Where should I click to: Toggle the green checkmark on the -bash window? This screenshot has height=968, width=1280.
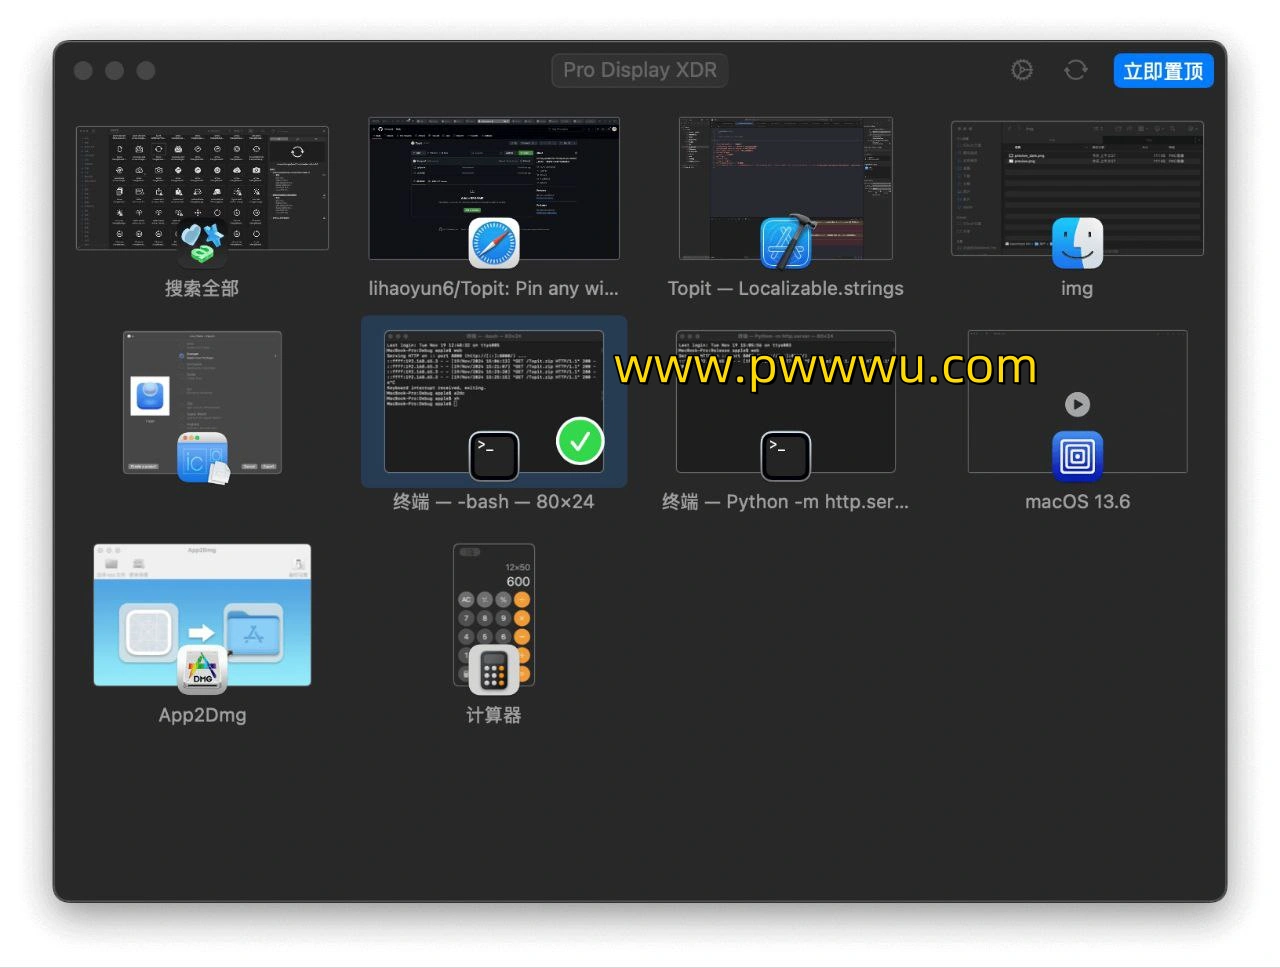point(580,441)
